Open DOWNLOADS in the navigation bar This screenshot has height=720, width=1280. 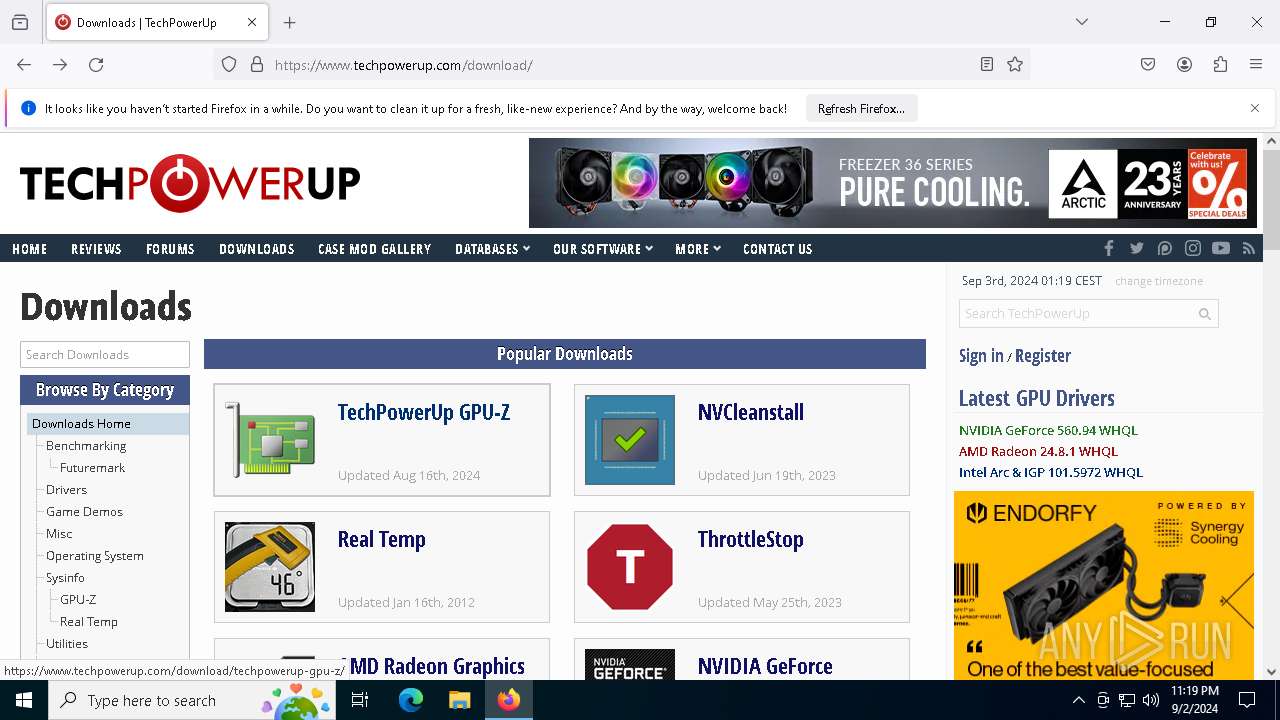coord(257,249)
